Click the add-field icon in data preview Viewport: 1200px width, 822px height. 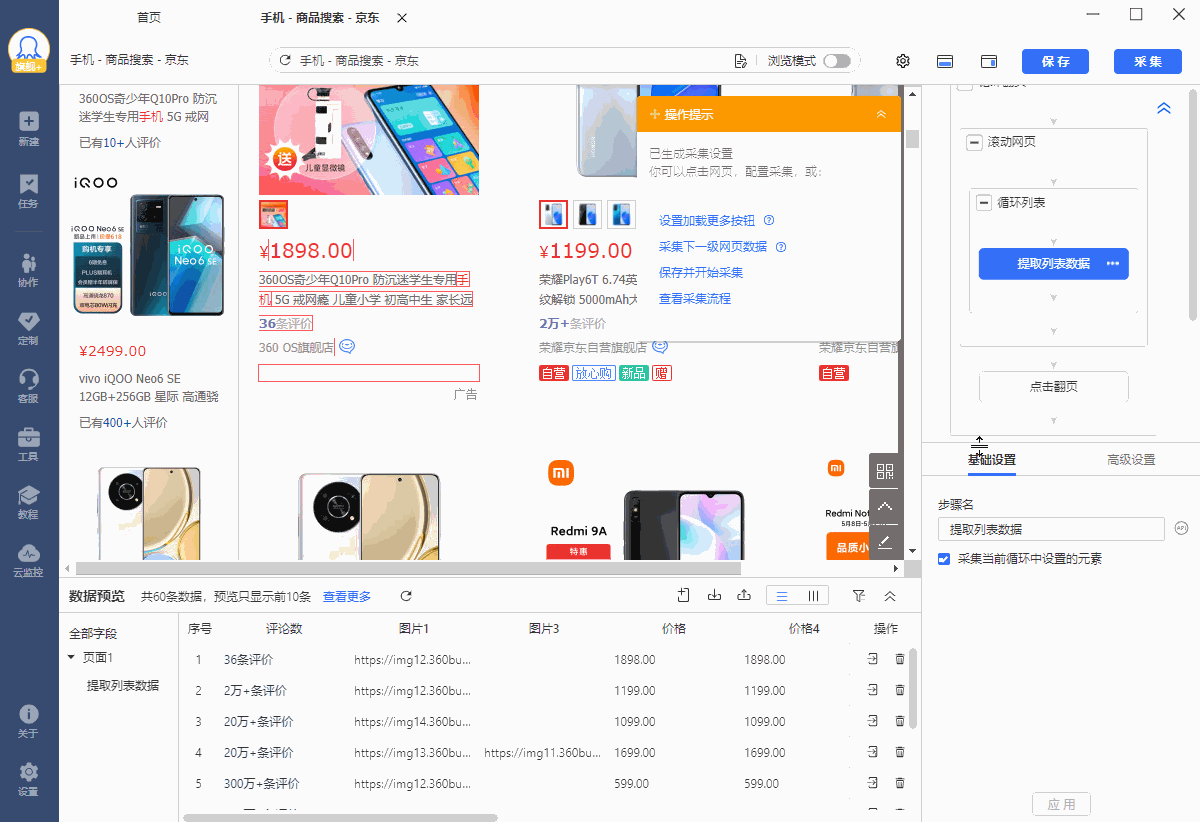[x=684, y=596]
